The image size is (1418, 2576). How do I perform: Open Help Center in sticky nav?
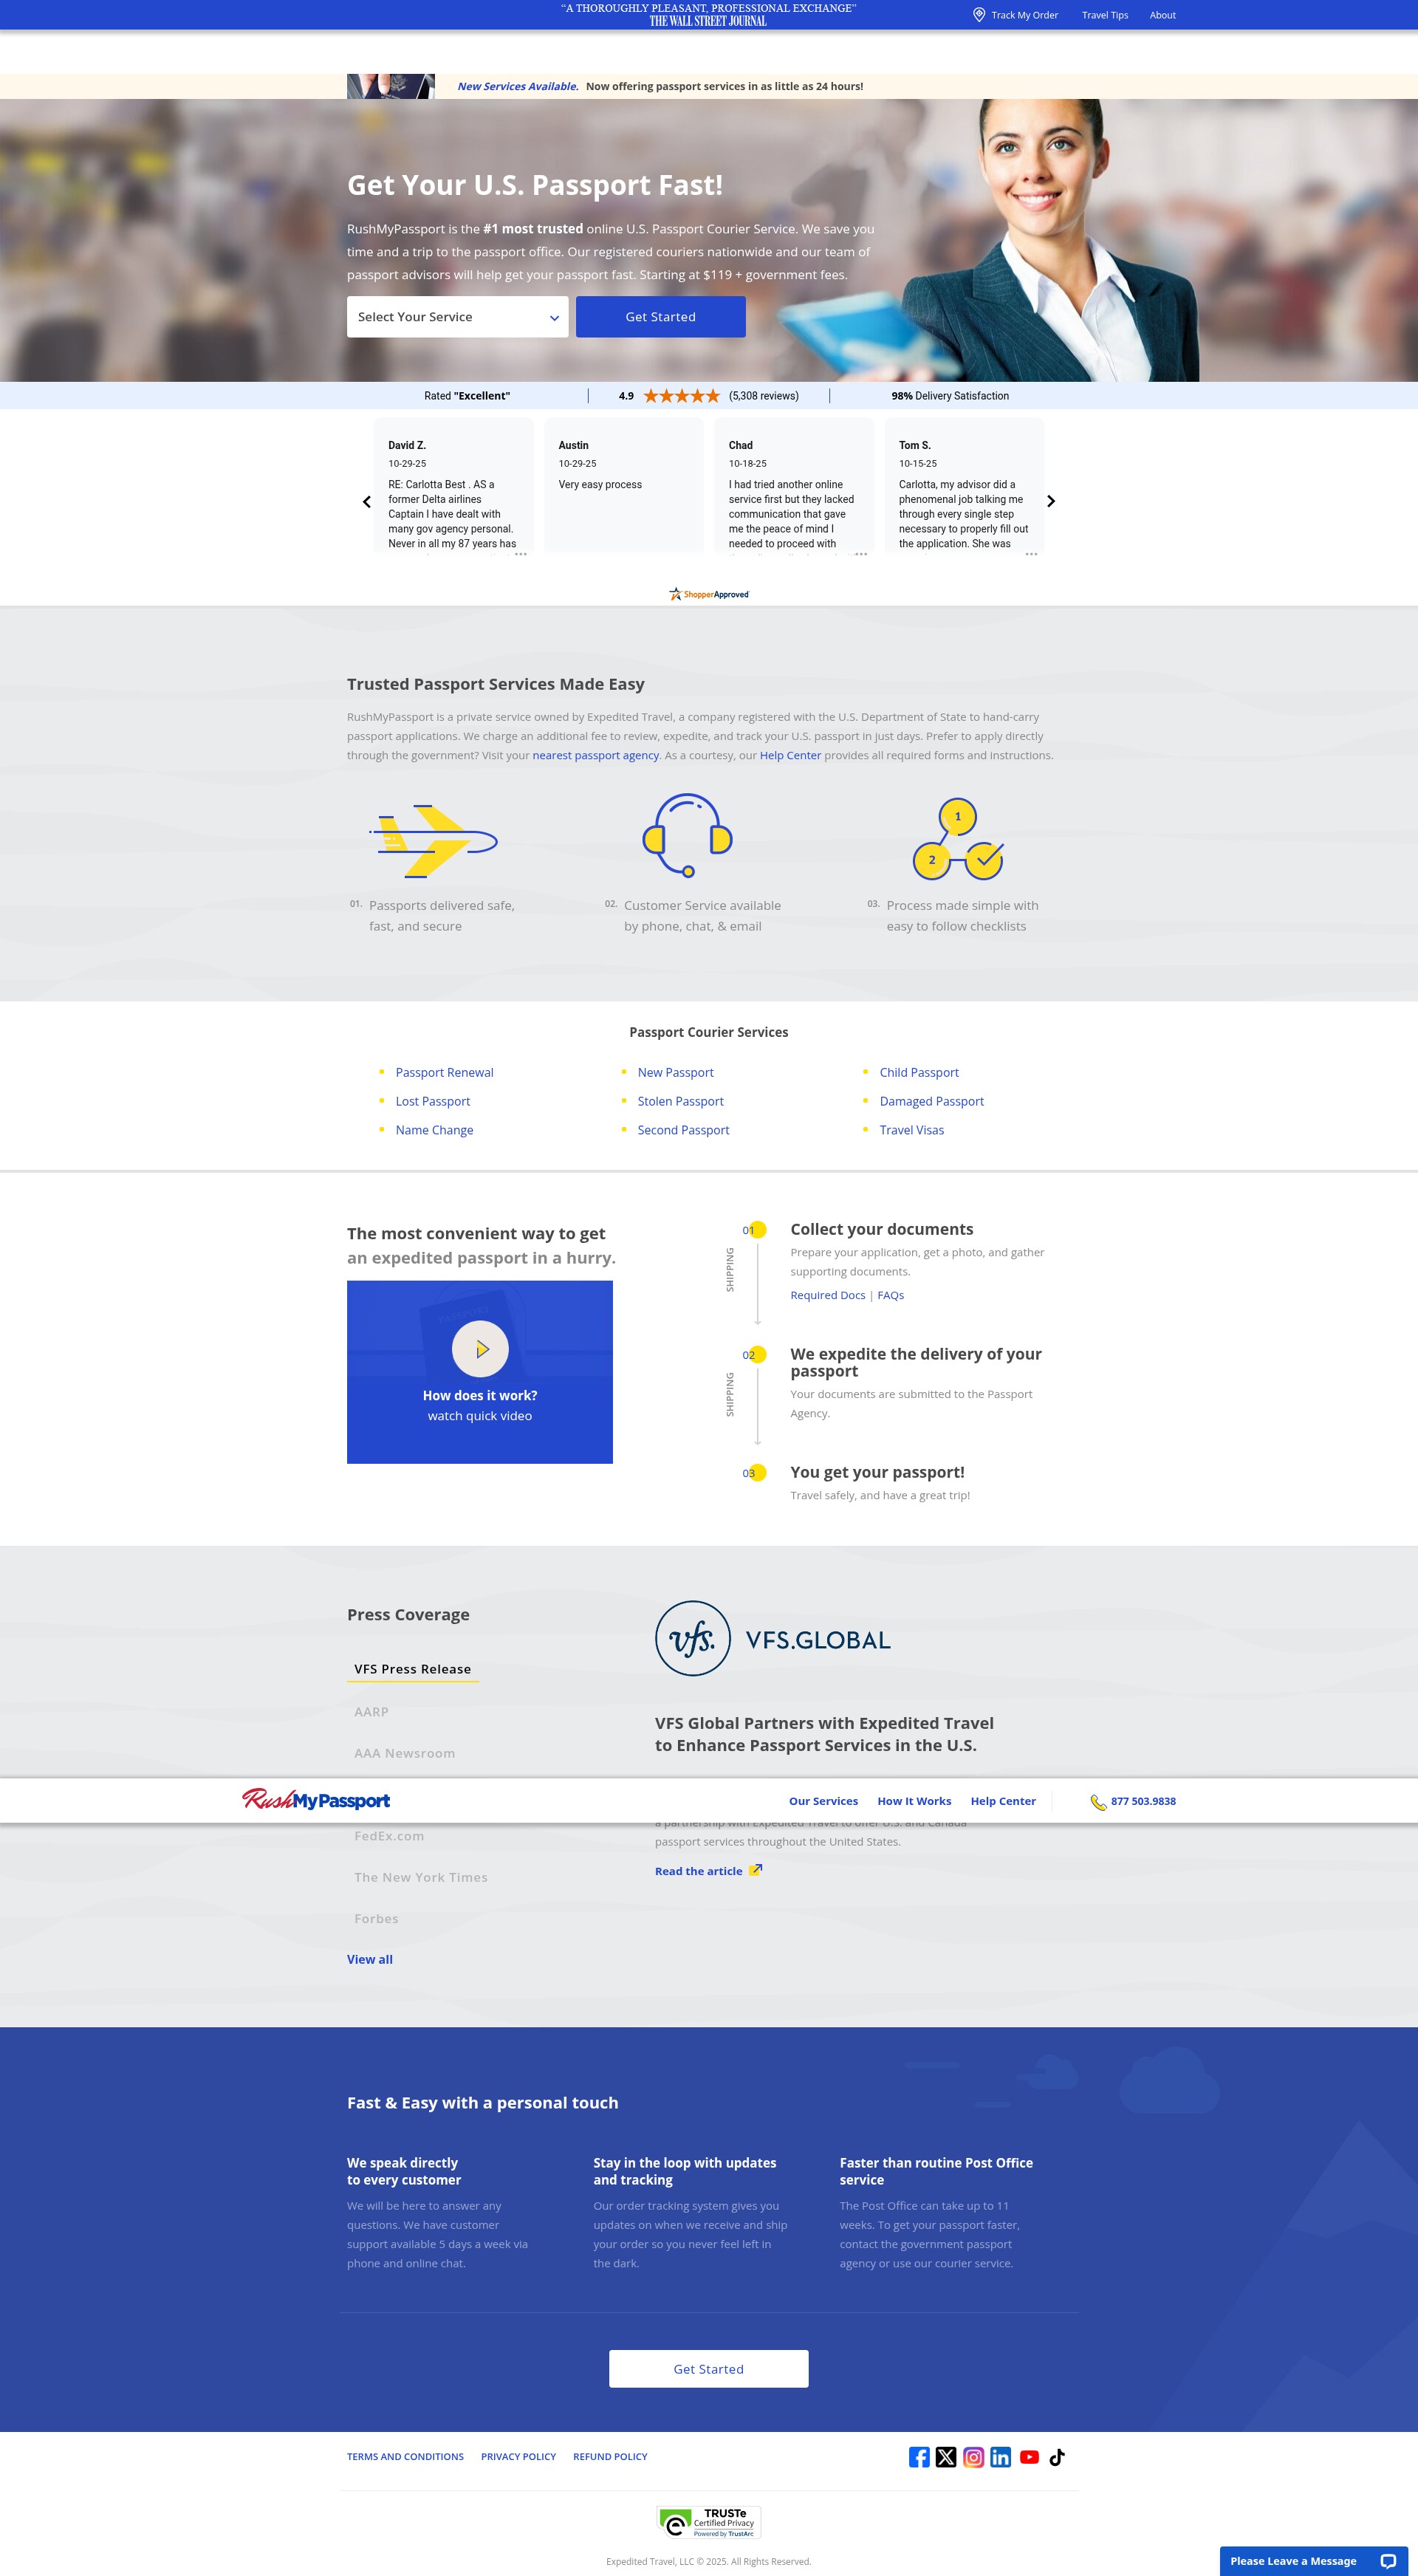point(1003,1801)
